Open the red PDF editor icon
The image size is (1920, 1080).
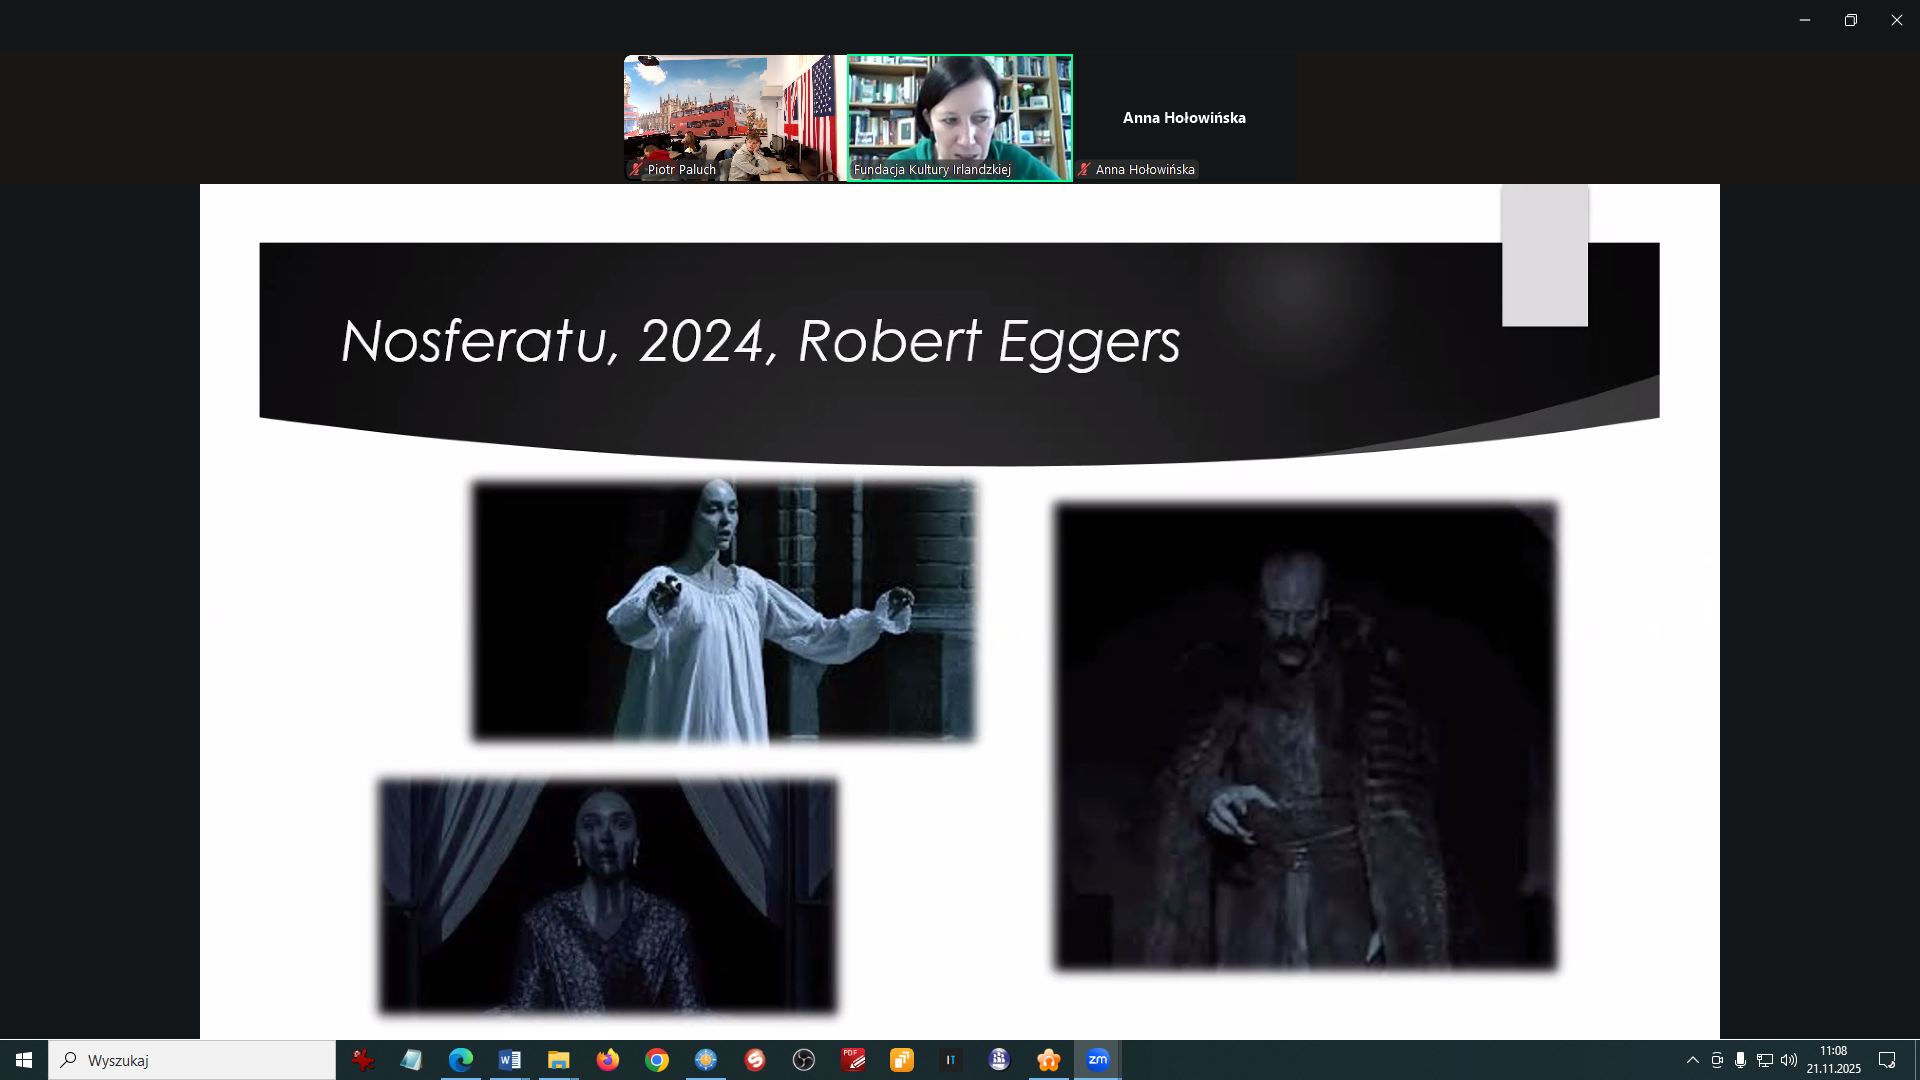click(853, 1060)
